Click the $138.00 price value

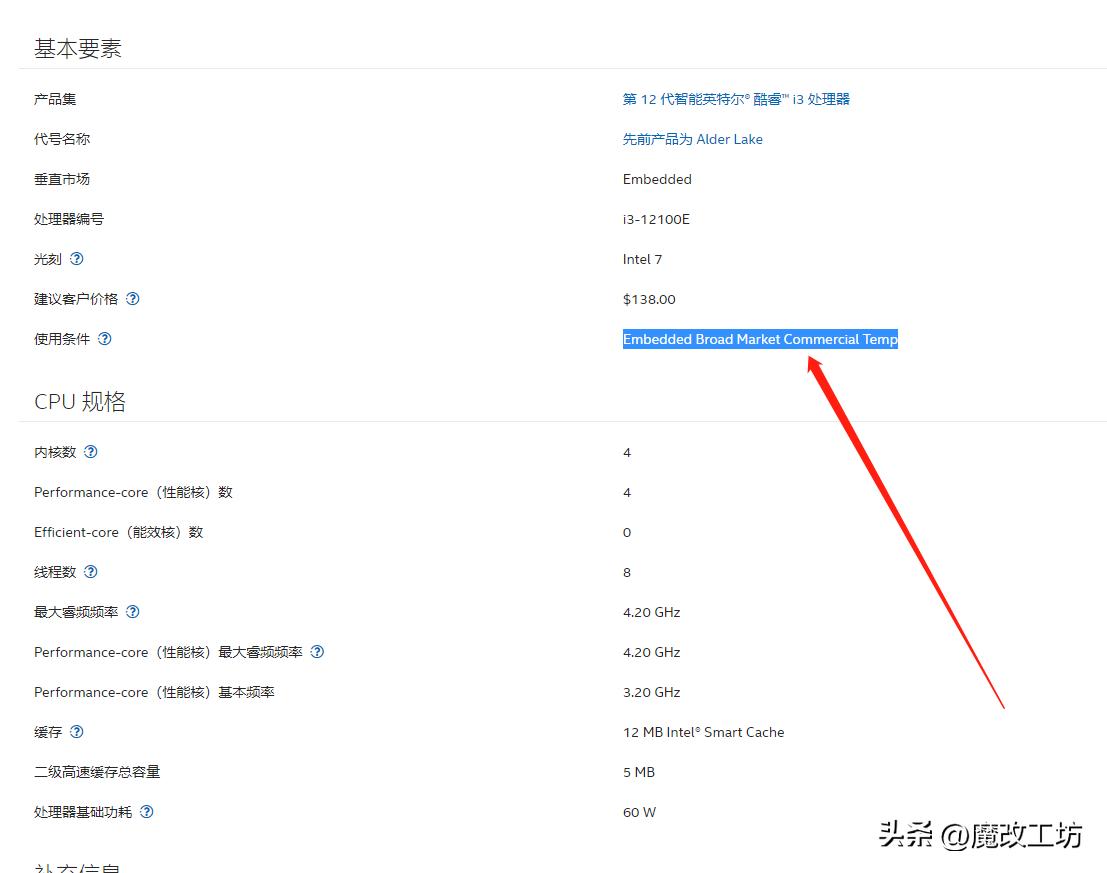(x=649, y=299)
